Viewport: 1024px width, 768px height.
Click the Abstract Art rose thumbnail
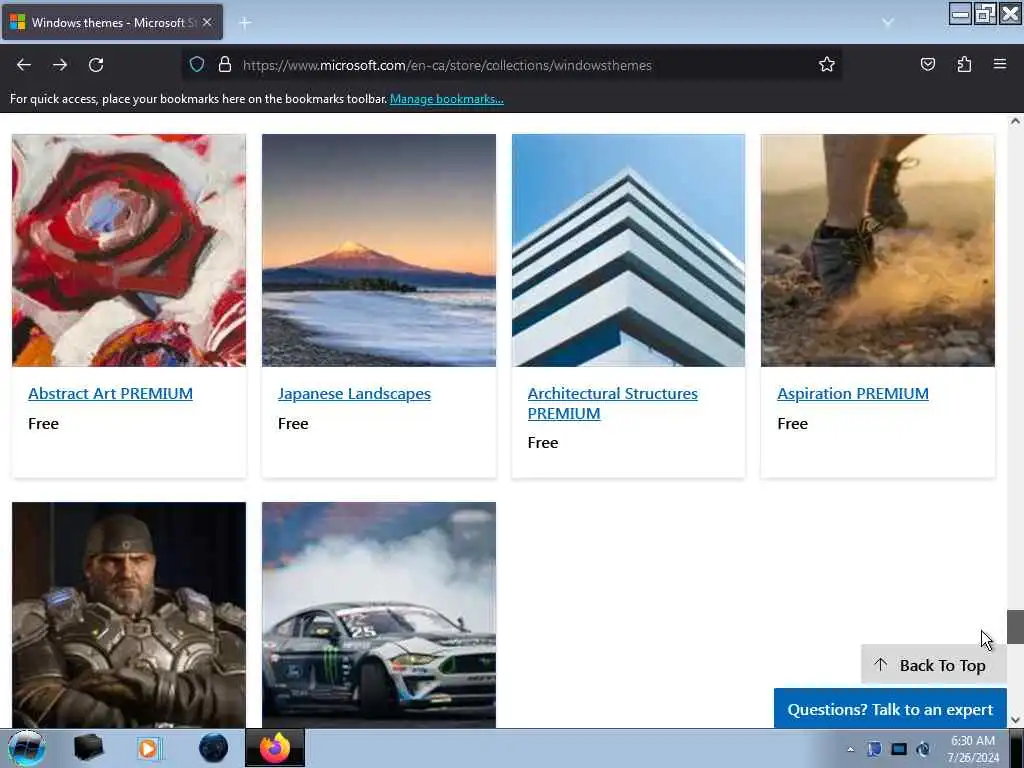tap(129, 250)
